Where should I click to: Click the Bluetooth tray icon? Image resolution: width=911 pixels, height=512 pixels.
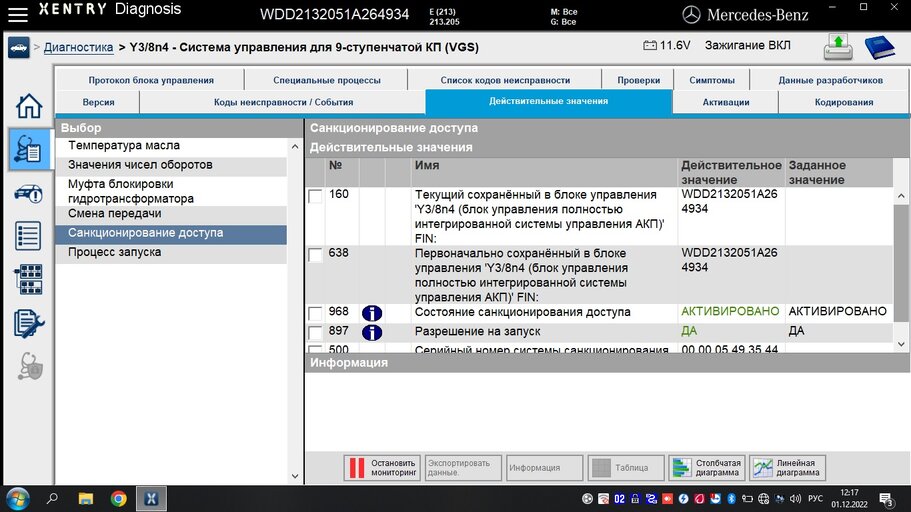tap(731, 499)
